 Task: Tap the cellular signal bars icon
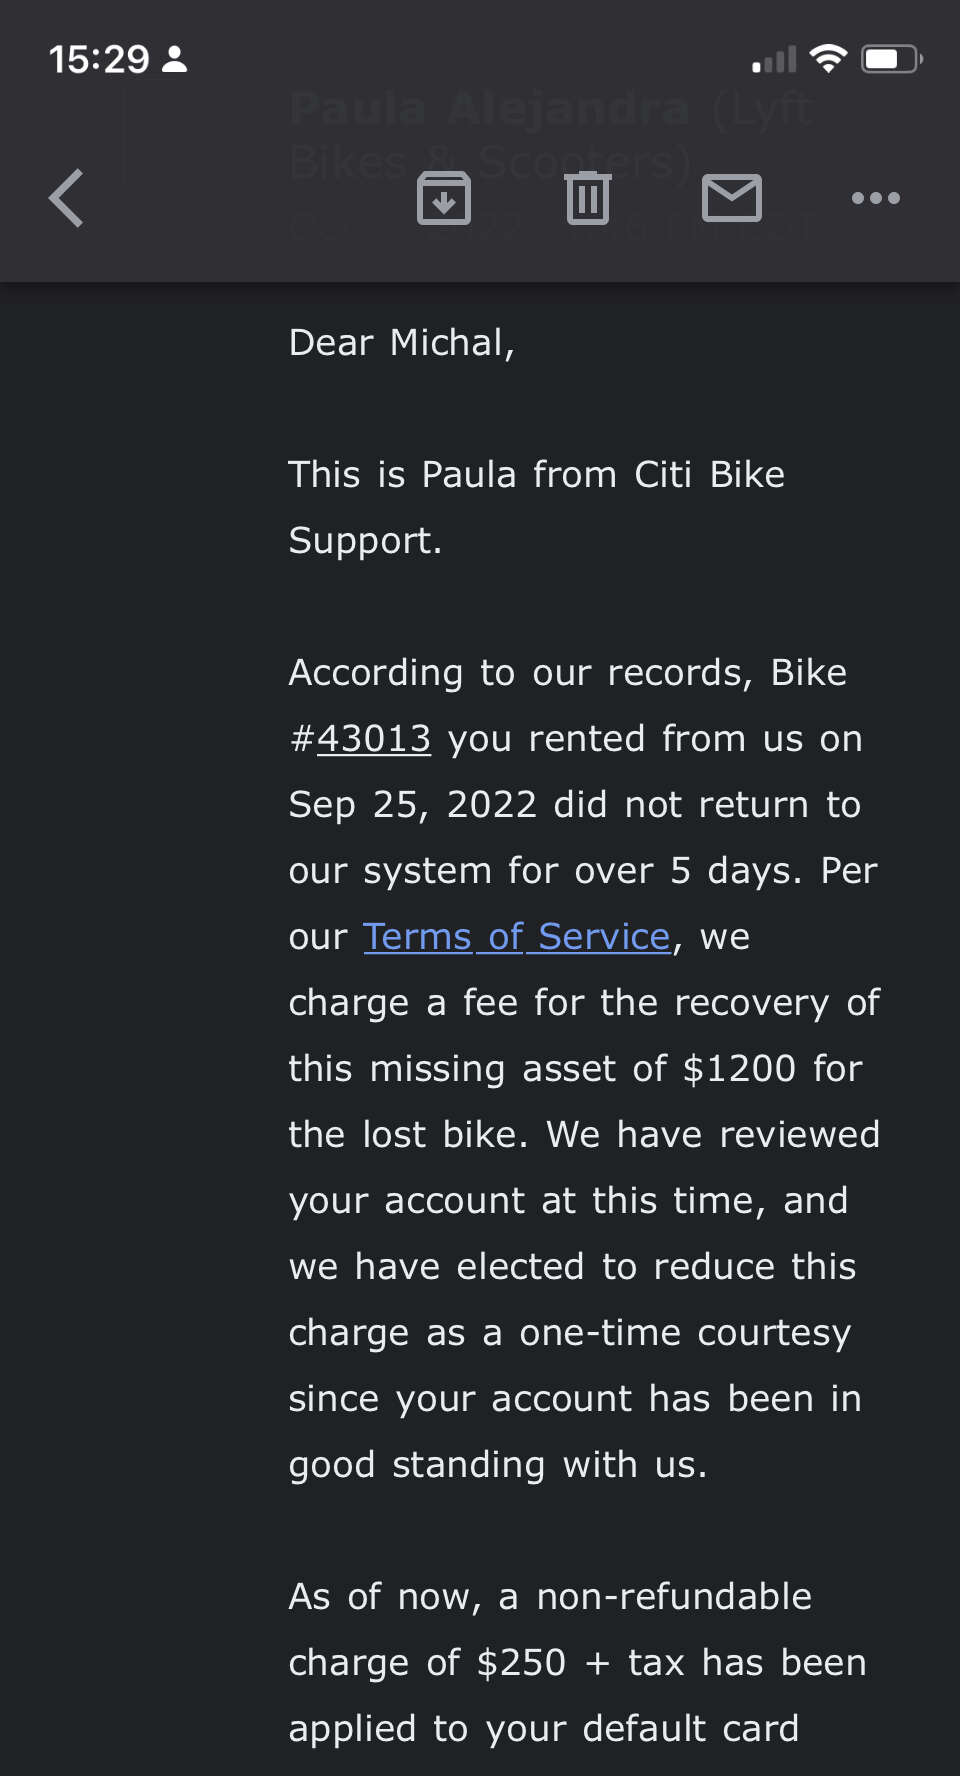click(x=775, y=60)
